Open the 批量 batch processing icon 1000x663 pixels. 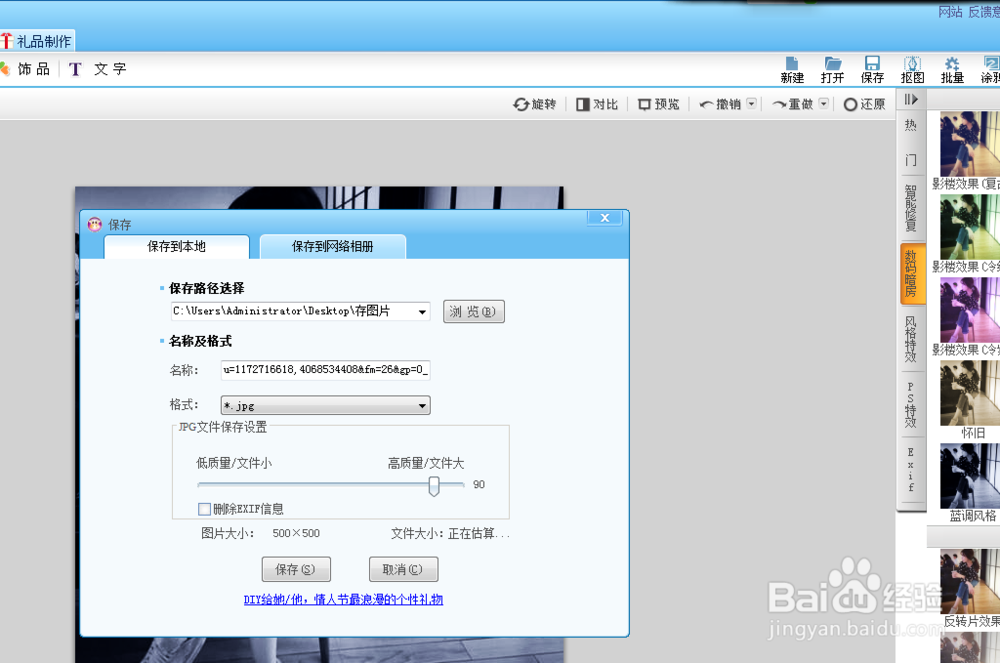click(952, 70)
